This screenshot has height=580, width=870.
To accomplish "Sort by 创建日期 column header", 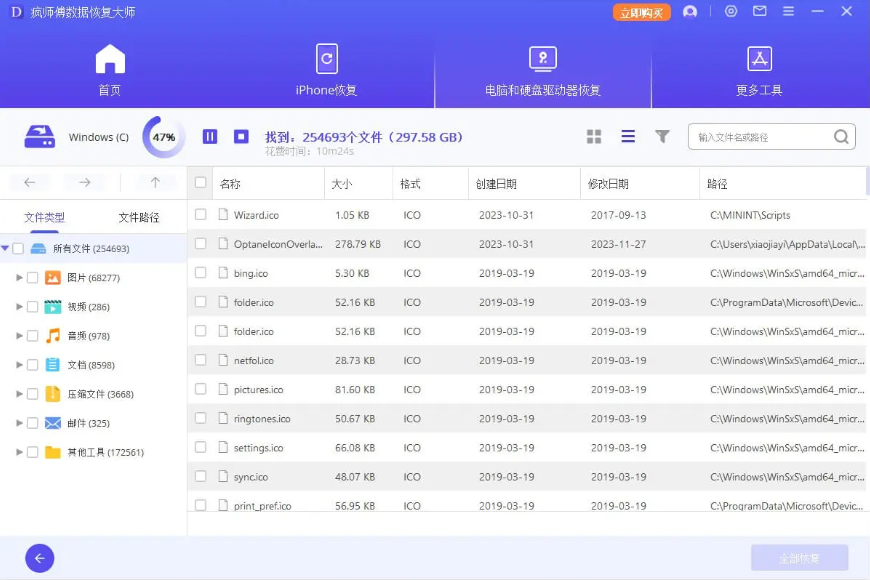I will [496, 184].
